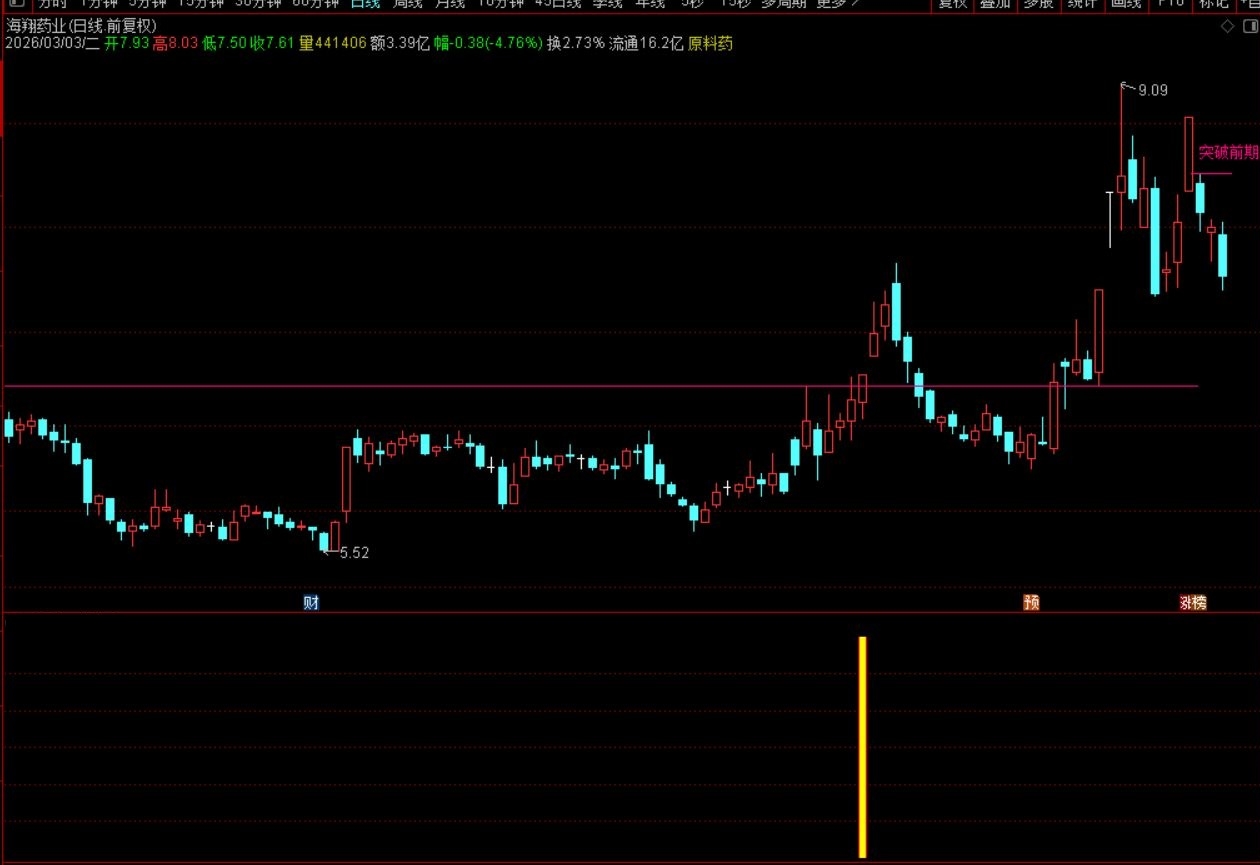Open the F10 company info button
This screenshot has height=865, width=1260.
pyautogui.click(x=1170, y=3)
